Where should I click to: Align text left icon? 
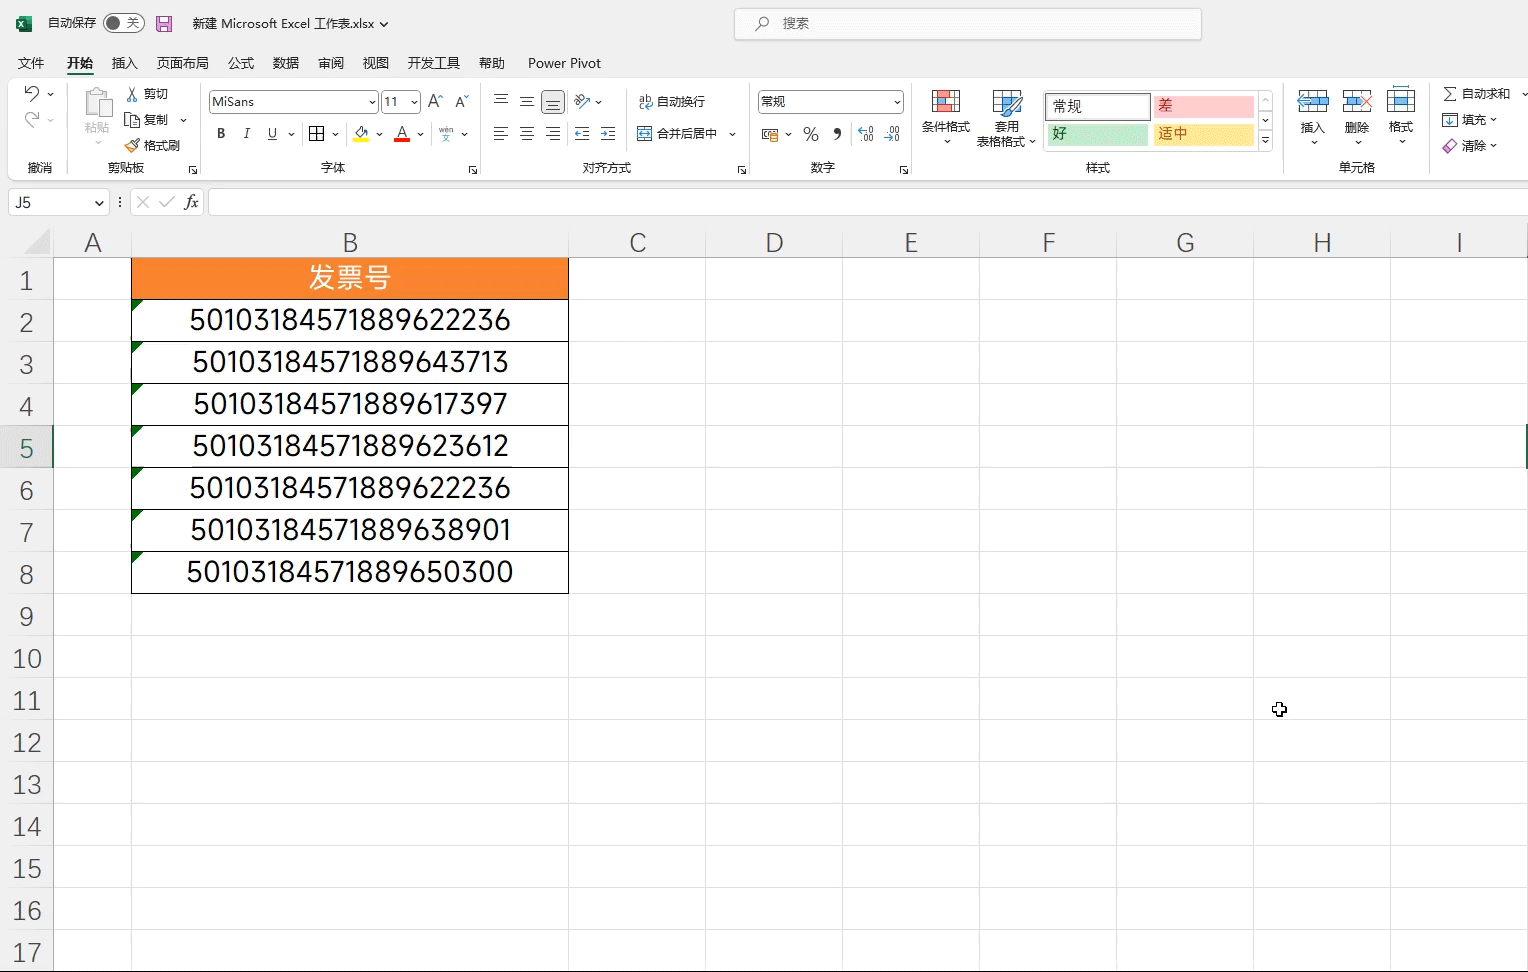click(501, 133)
